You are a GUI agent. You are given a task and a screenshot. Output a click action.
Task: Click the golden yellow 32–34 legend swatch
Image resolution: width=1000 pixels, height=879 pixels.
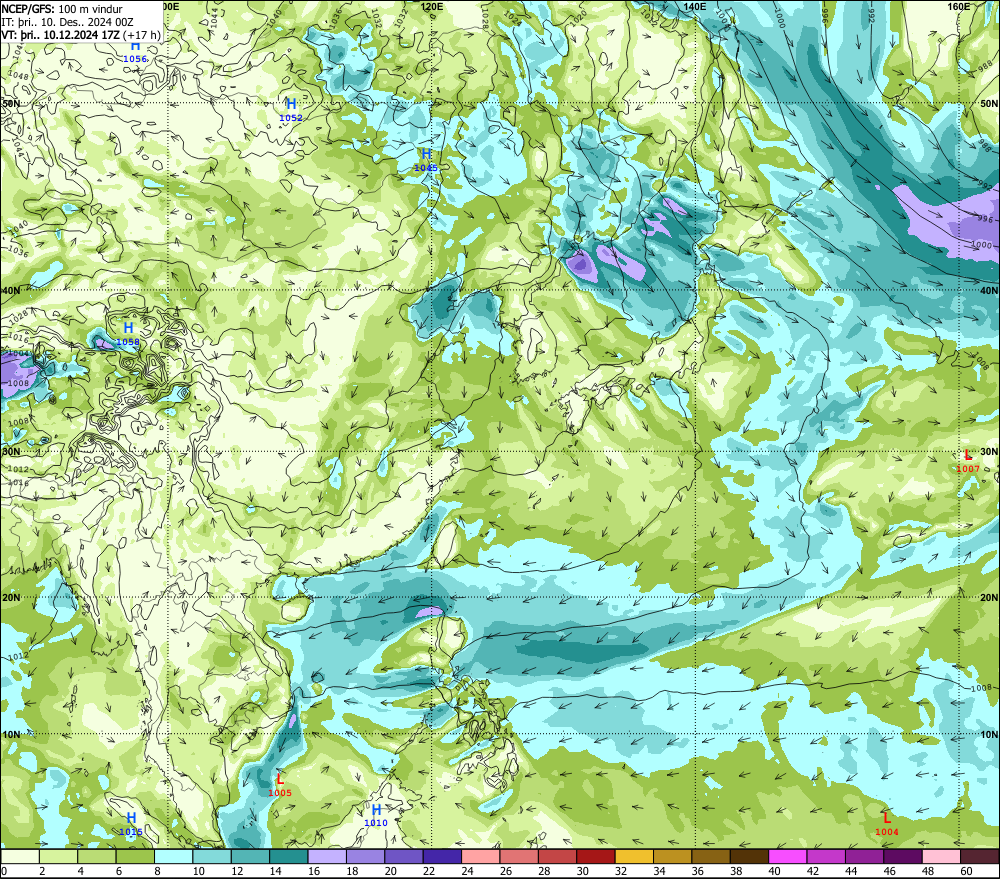pyautogui.click(x=634, y=856)
